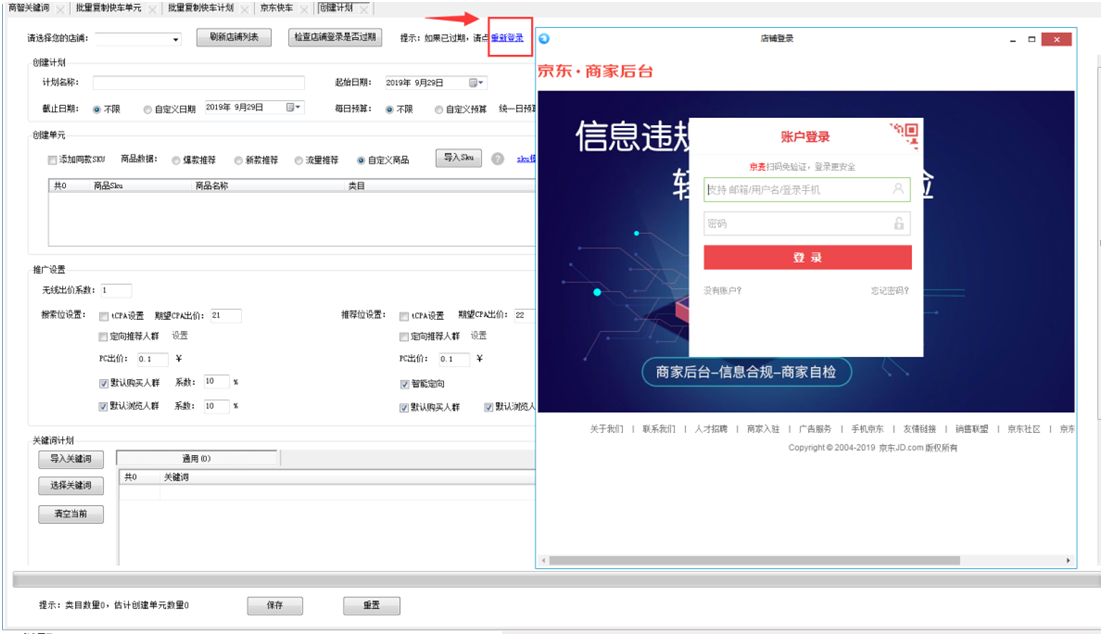Screen dimensions: 1103x636
Task: Enable tCPA设置 under 搜索位设置
Action: (103, 317)
